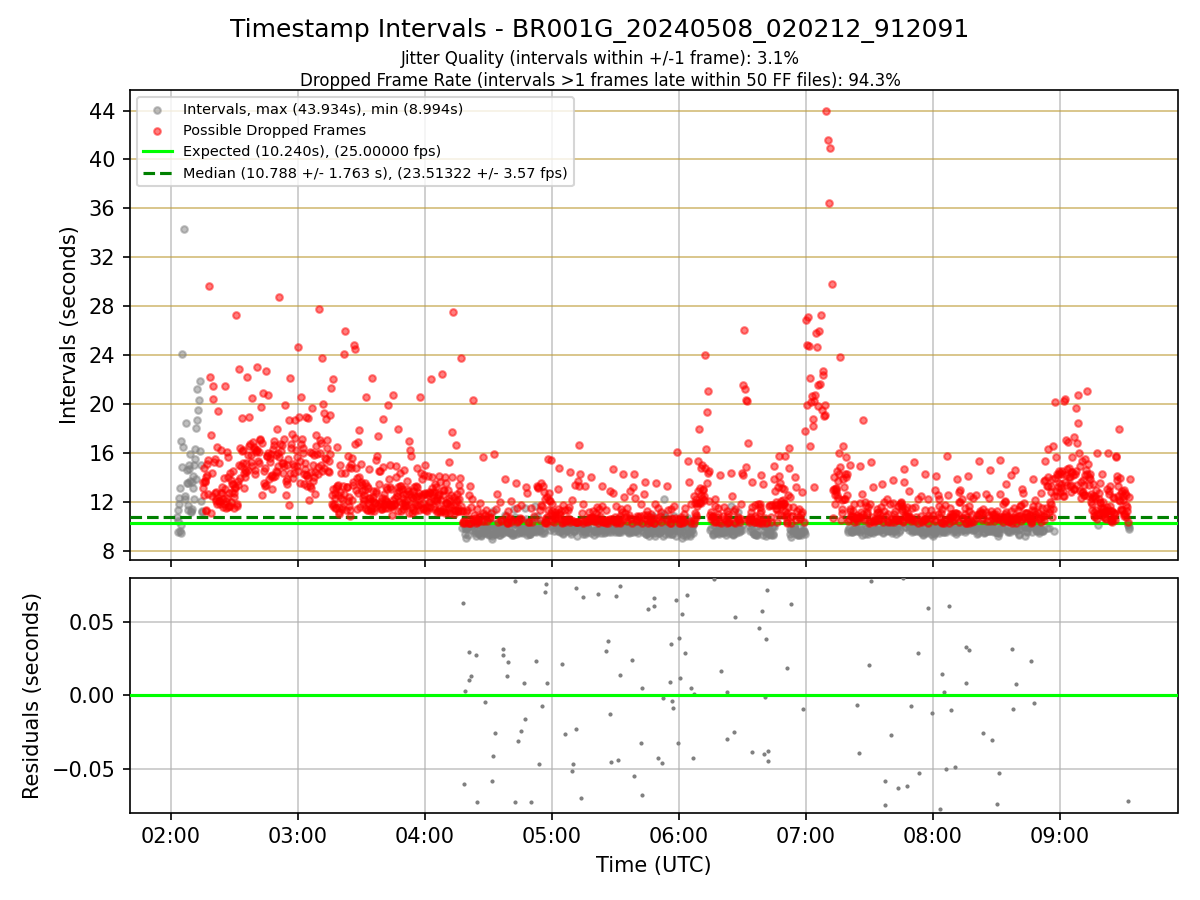Select the plot title 'Timestamp Intervals - BR001G_20240508_020212_912091'

[599, 29]
